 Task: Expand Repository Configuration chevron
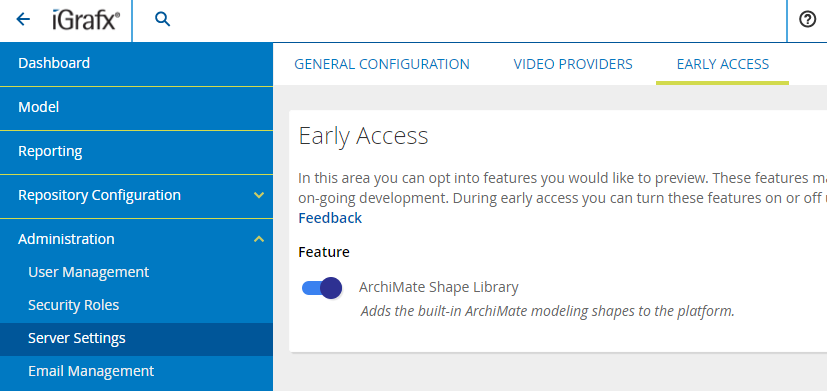pyautogui.click(x=258, y=195)
